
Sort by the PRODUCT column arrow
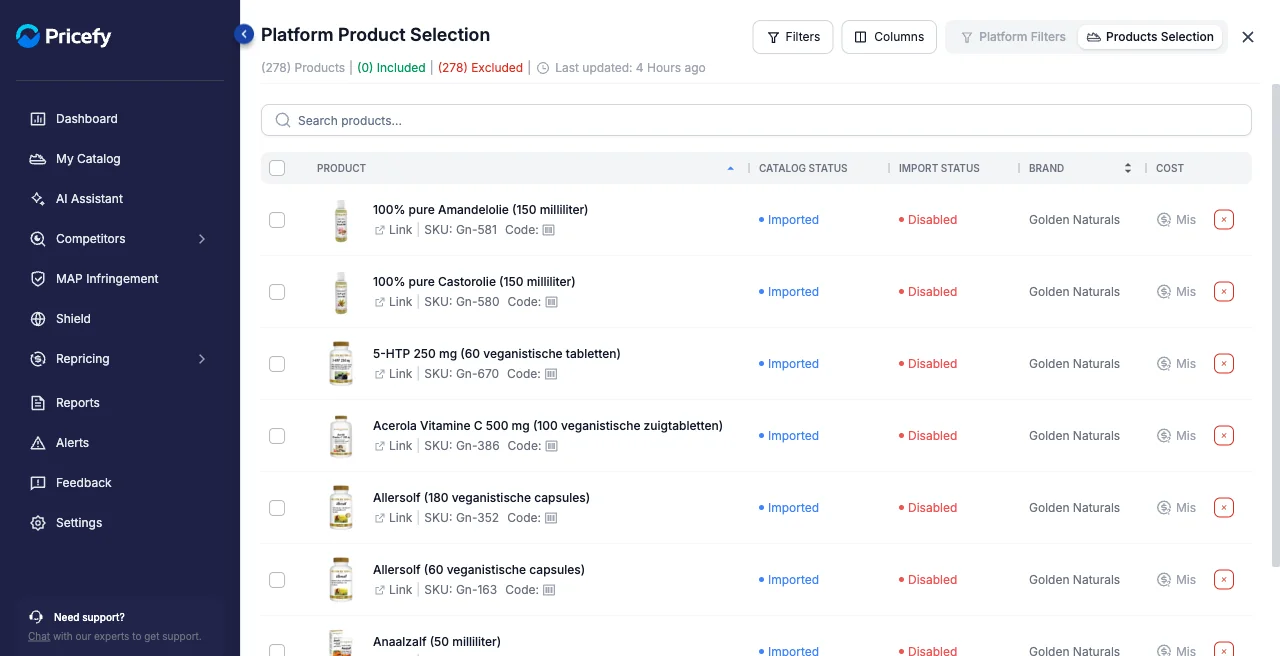(731, 168)
